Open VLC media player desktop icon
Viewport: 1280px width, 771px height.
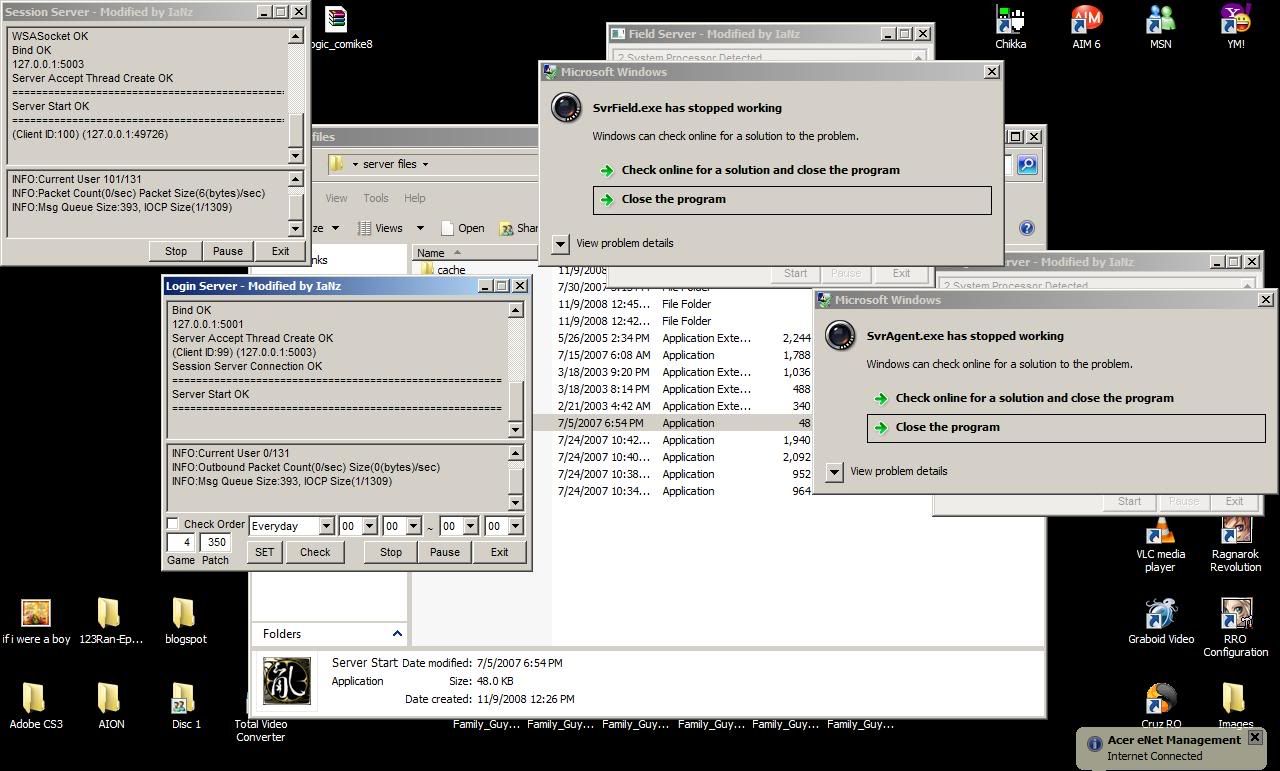[1160, 531]
